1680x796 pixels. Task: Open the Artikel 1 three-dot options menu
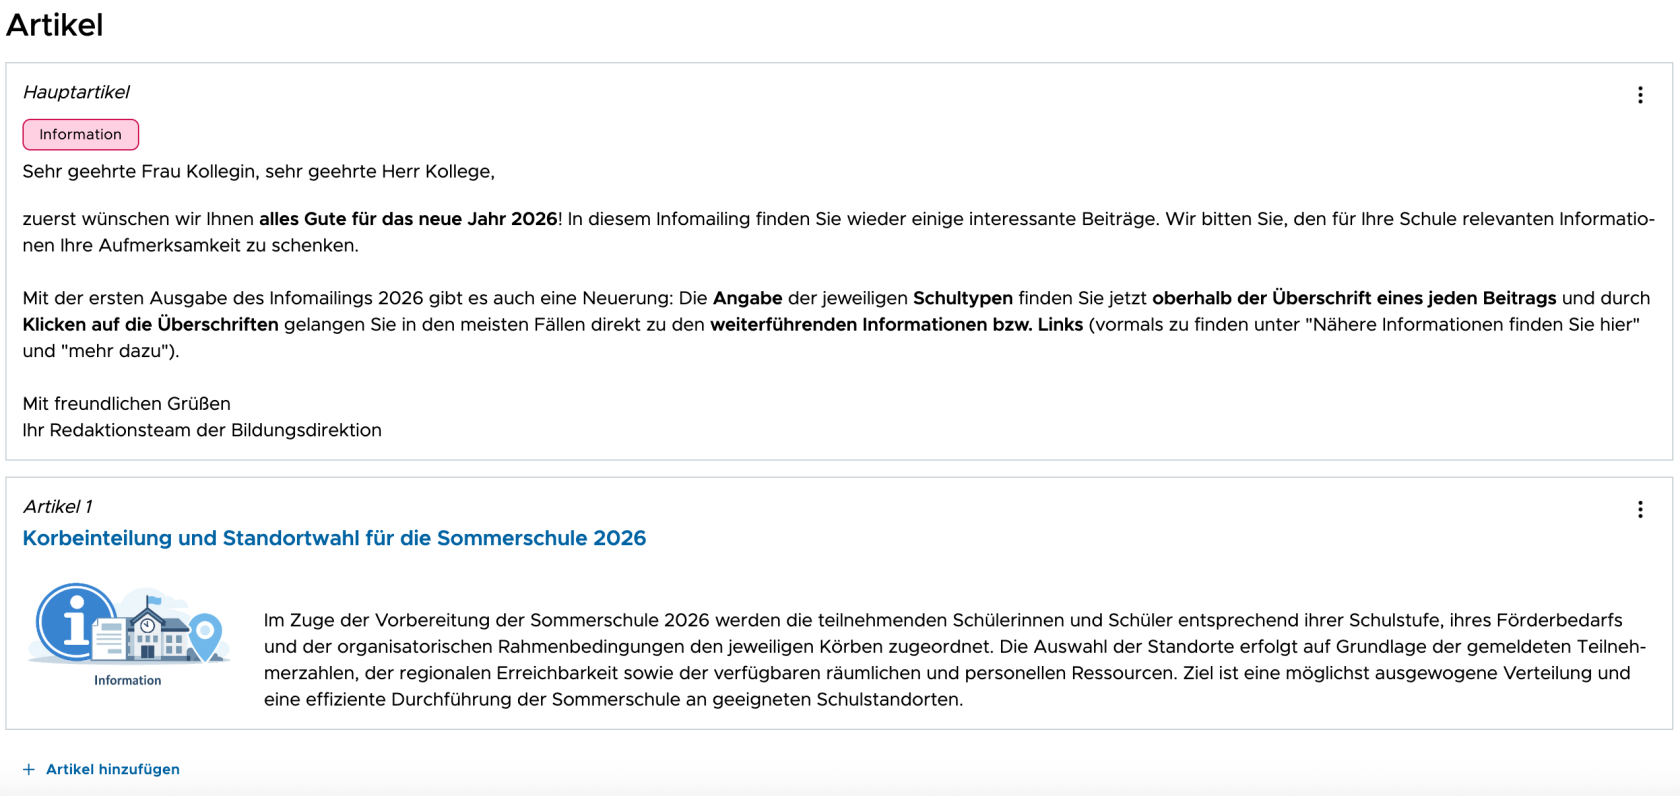pyautogui.click(x=1640, y=510)
